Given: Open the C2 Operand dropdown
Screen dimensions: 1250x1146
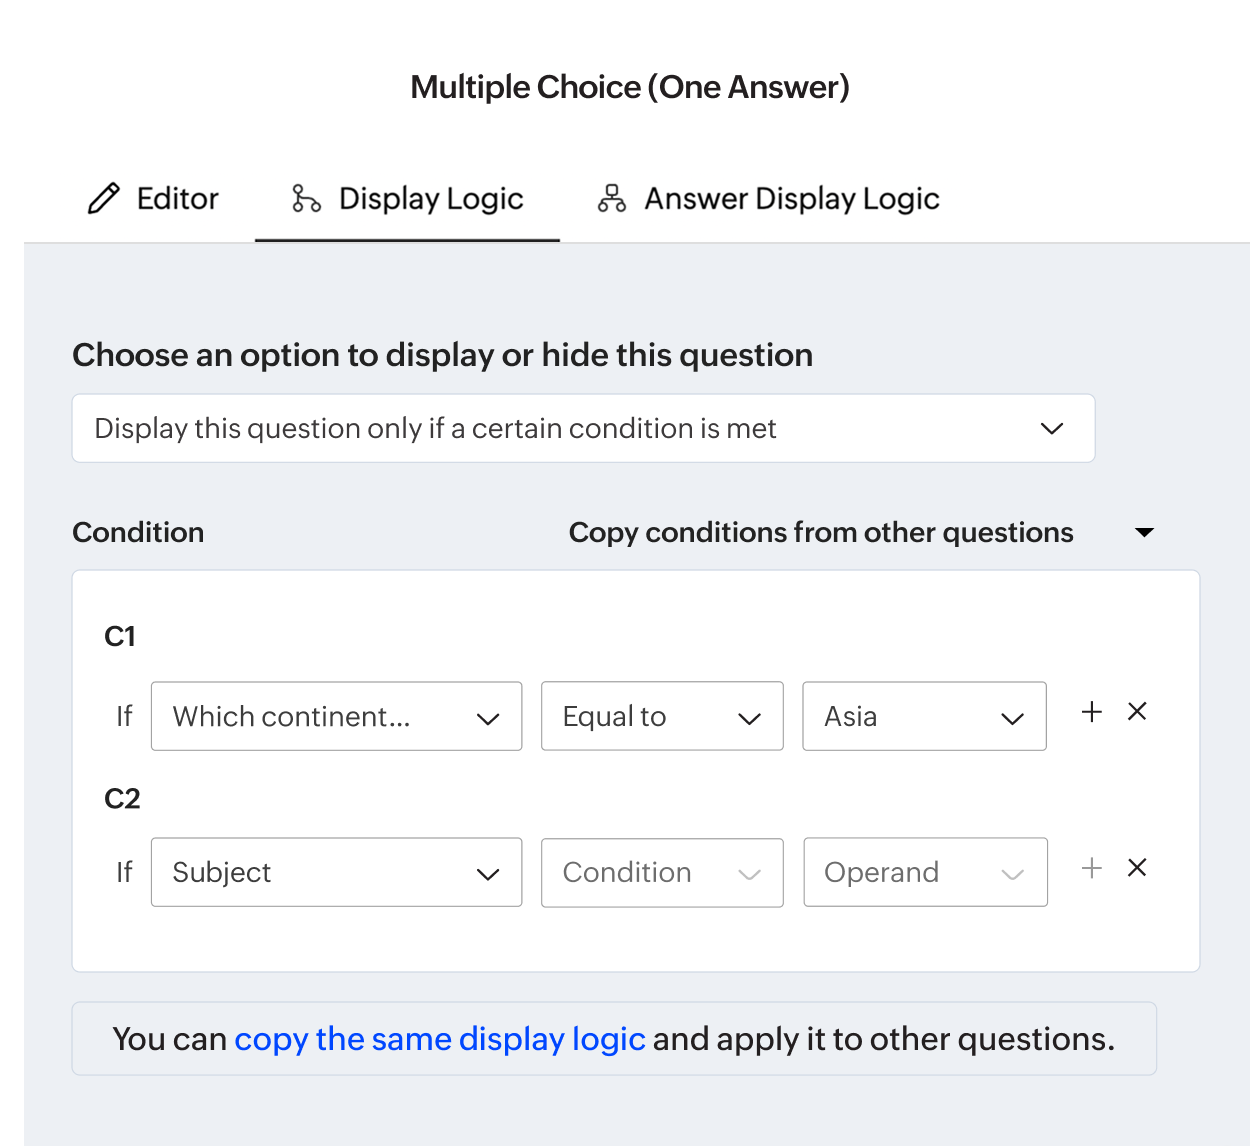Looking at the screenshot, I should 925,873.
